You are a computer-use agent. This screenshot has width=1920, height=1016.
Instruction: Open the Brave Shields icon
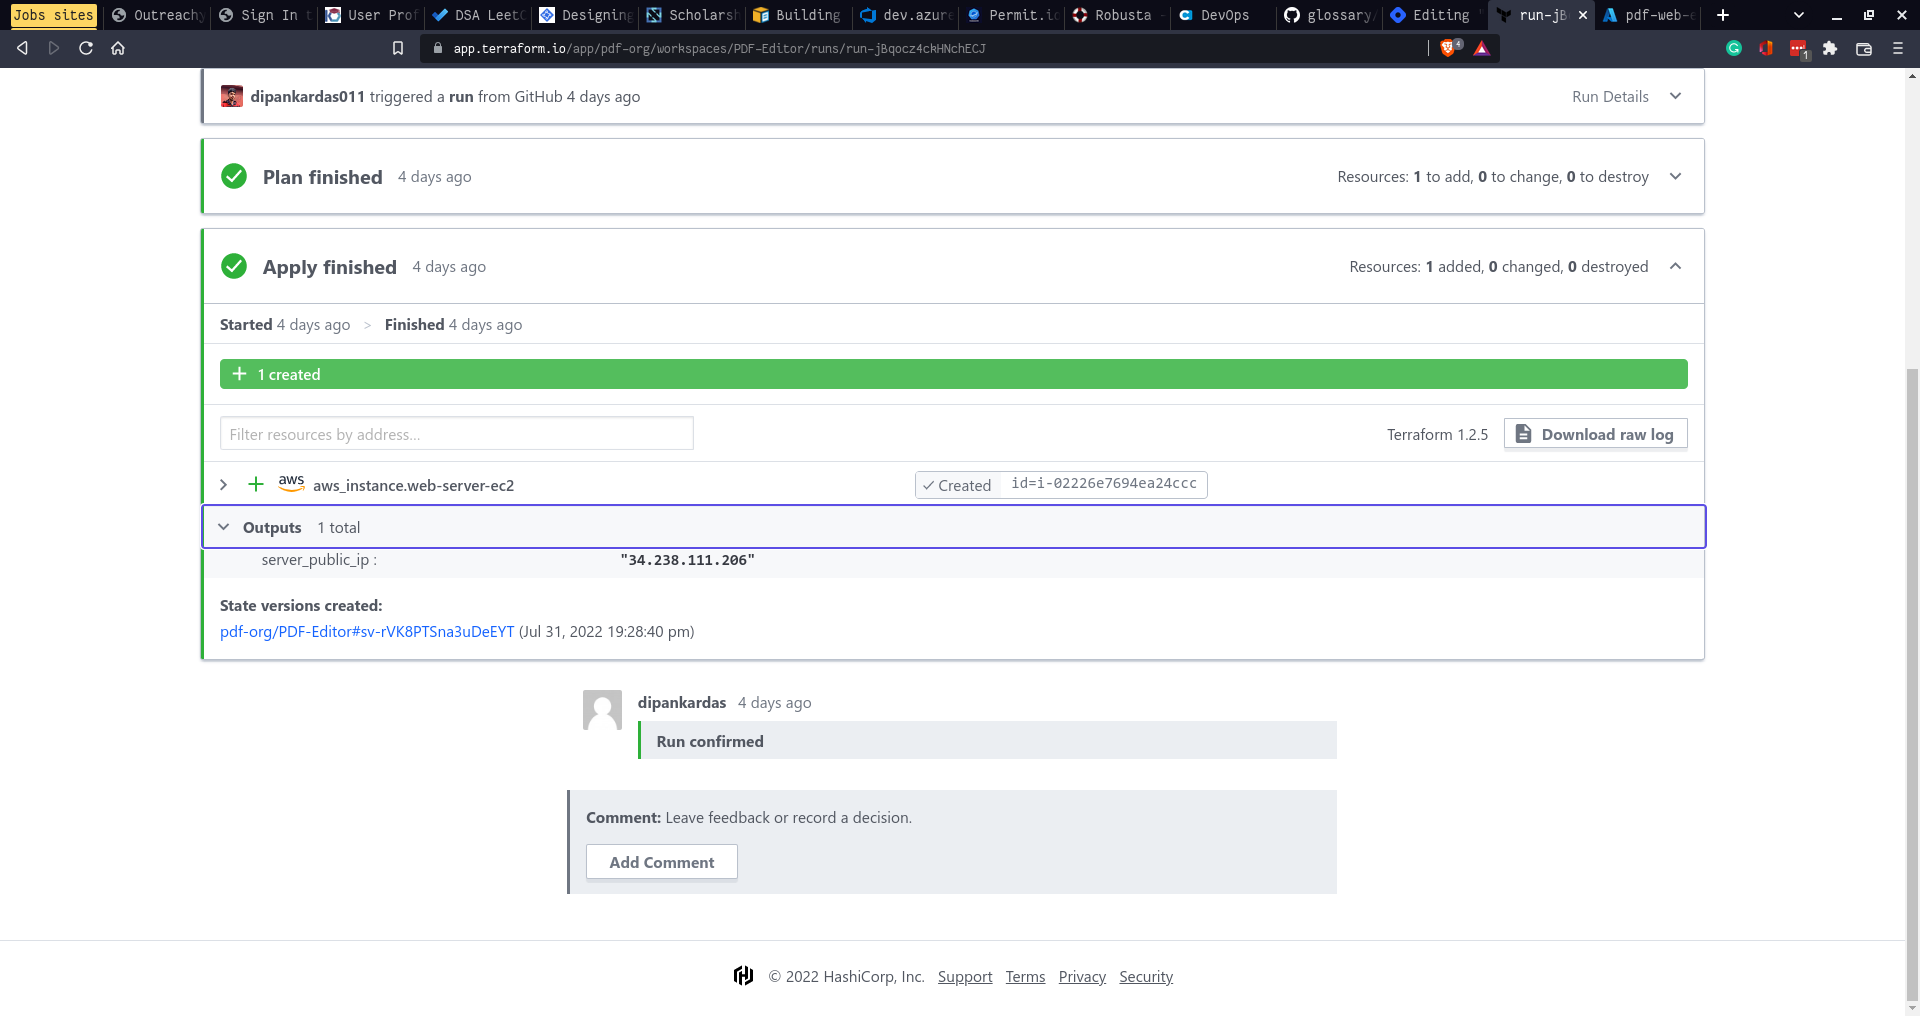[1449, 48]
